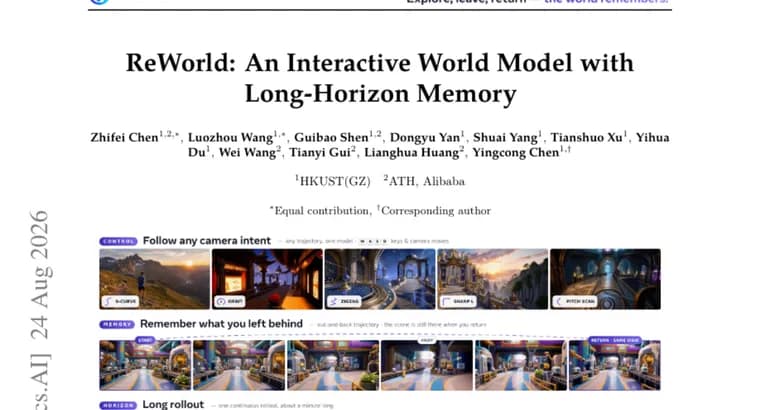This screenshot has width=760, height=410.
Task: Select author name Shuai Yang
Action: coord(505,138)
